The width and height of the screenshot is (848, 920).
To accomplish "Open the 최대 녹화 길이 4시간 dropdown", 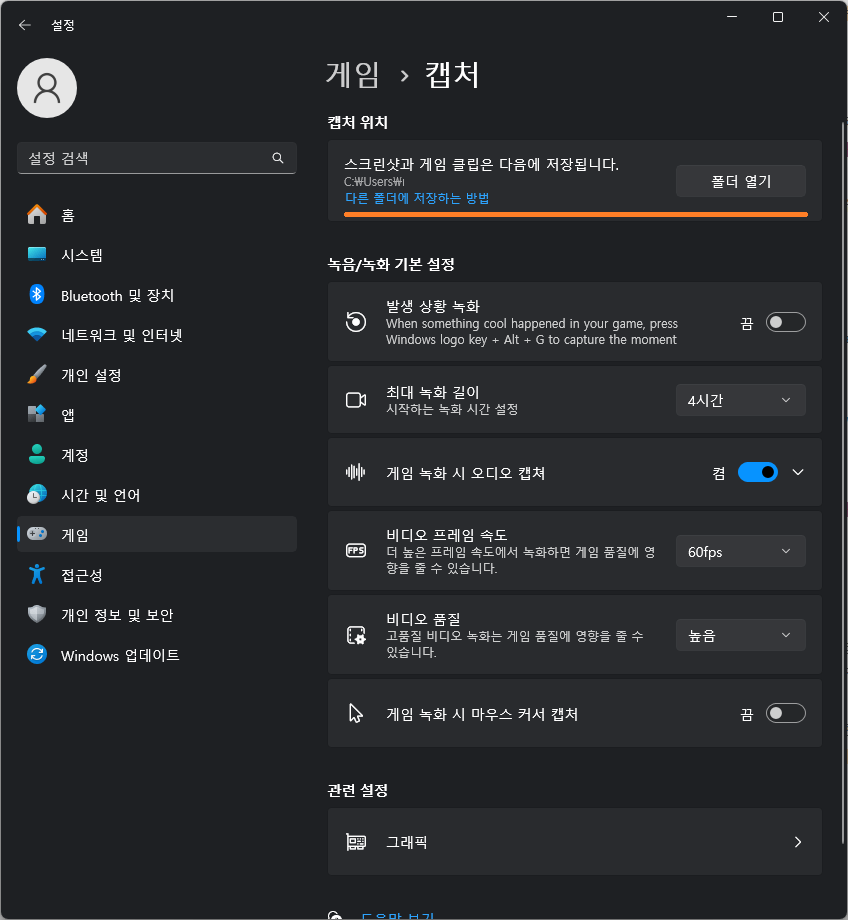I will click(x=741, y=400).
